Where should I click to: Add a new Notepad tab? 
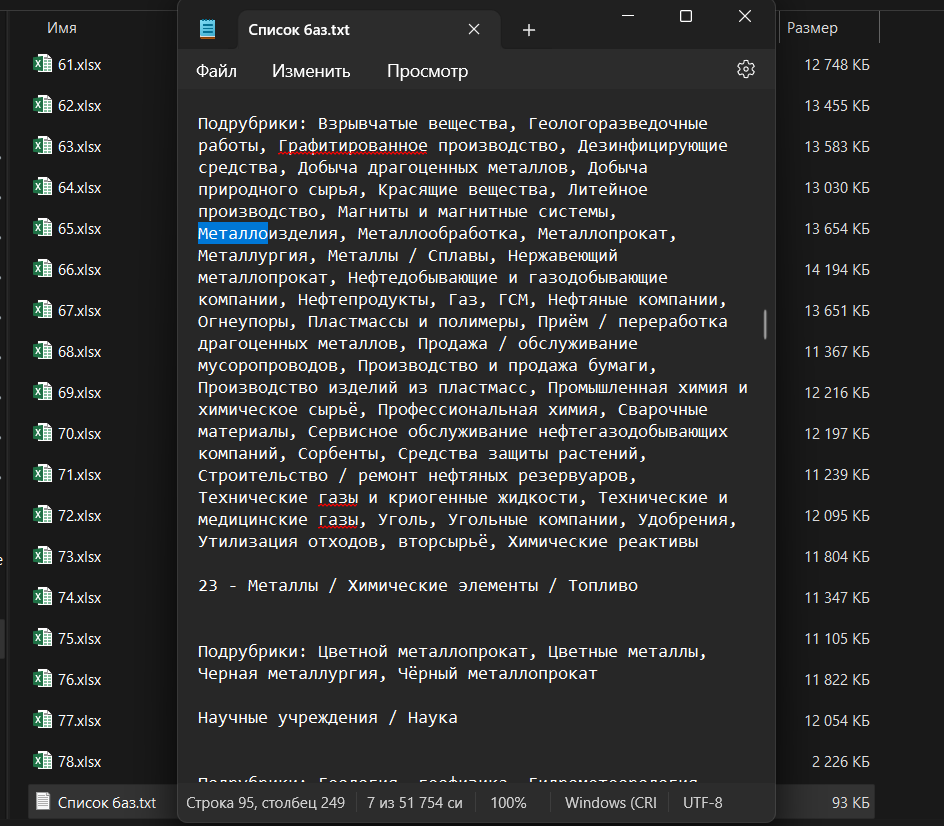[529, 30]
